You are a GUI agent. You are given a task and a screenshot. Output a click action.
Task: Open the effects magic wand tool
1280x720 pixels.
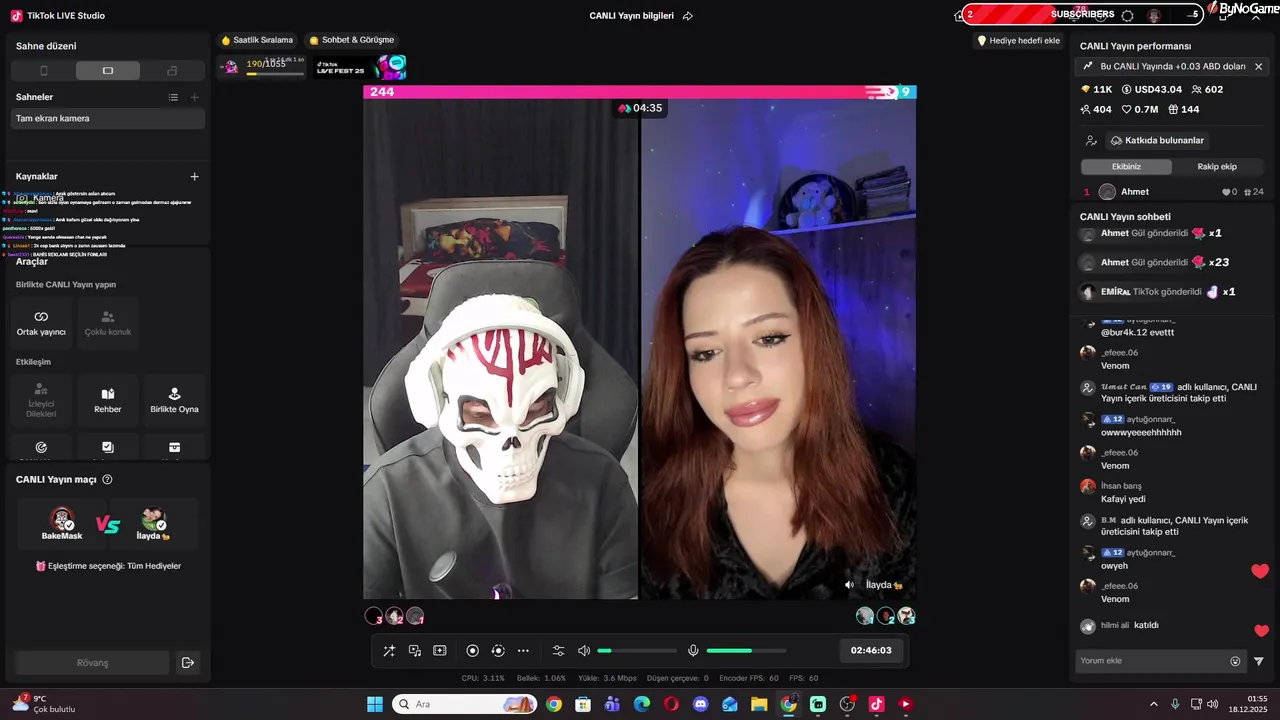(389, 651)
